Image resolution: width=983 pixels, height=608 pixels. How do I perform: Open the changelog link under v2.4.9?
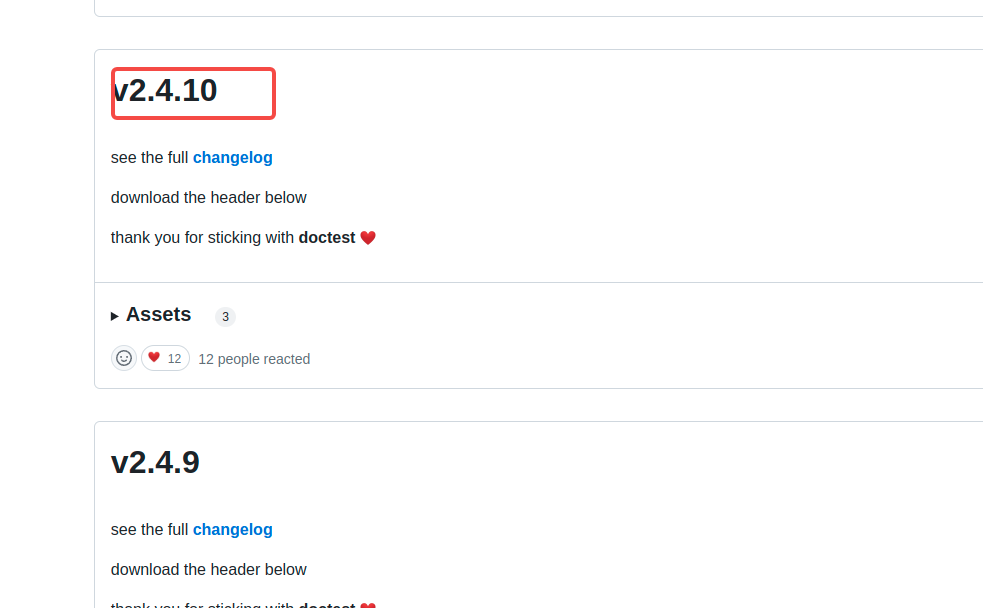click(x=233, y=530)
